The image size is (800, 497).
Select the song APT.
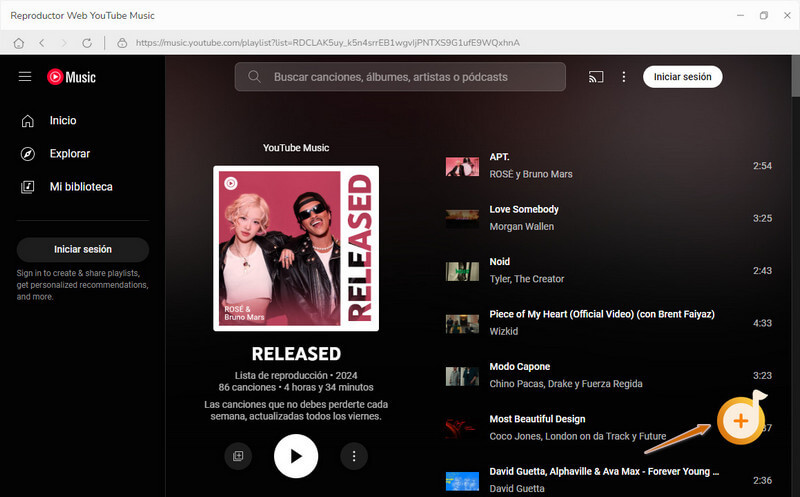[499, 157]
